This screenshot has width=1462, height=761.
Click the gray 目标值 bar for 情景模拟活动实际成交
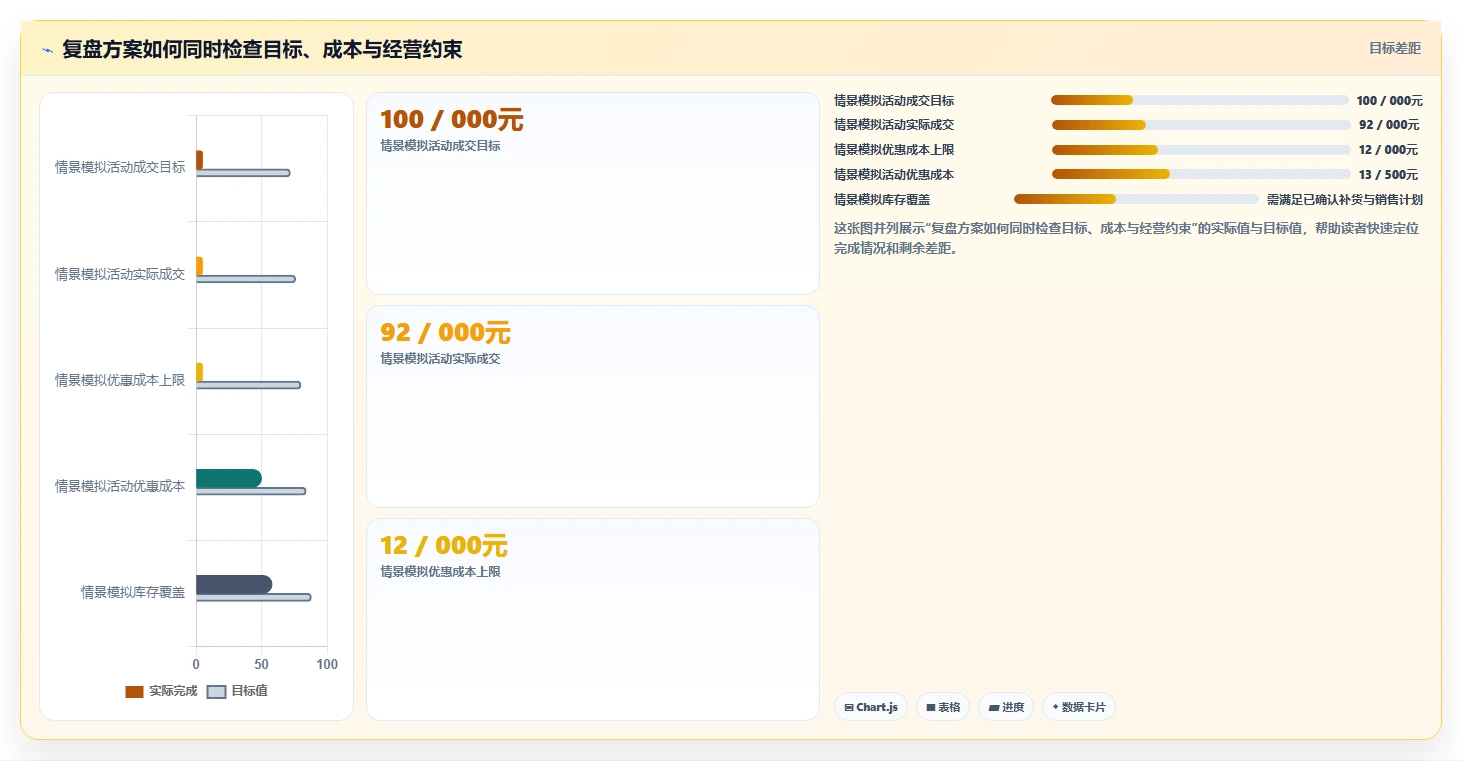tap(246, 279)
